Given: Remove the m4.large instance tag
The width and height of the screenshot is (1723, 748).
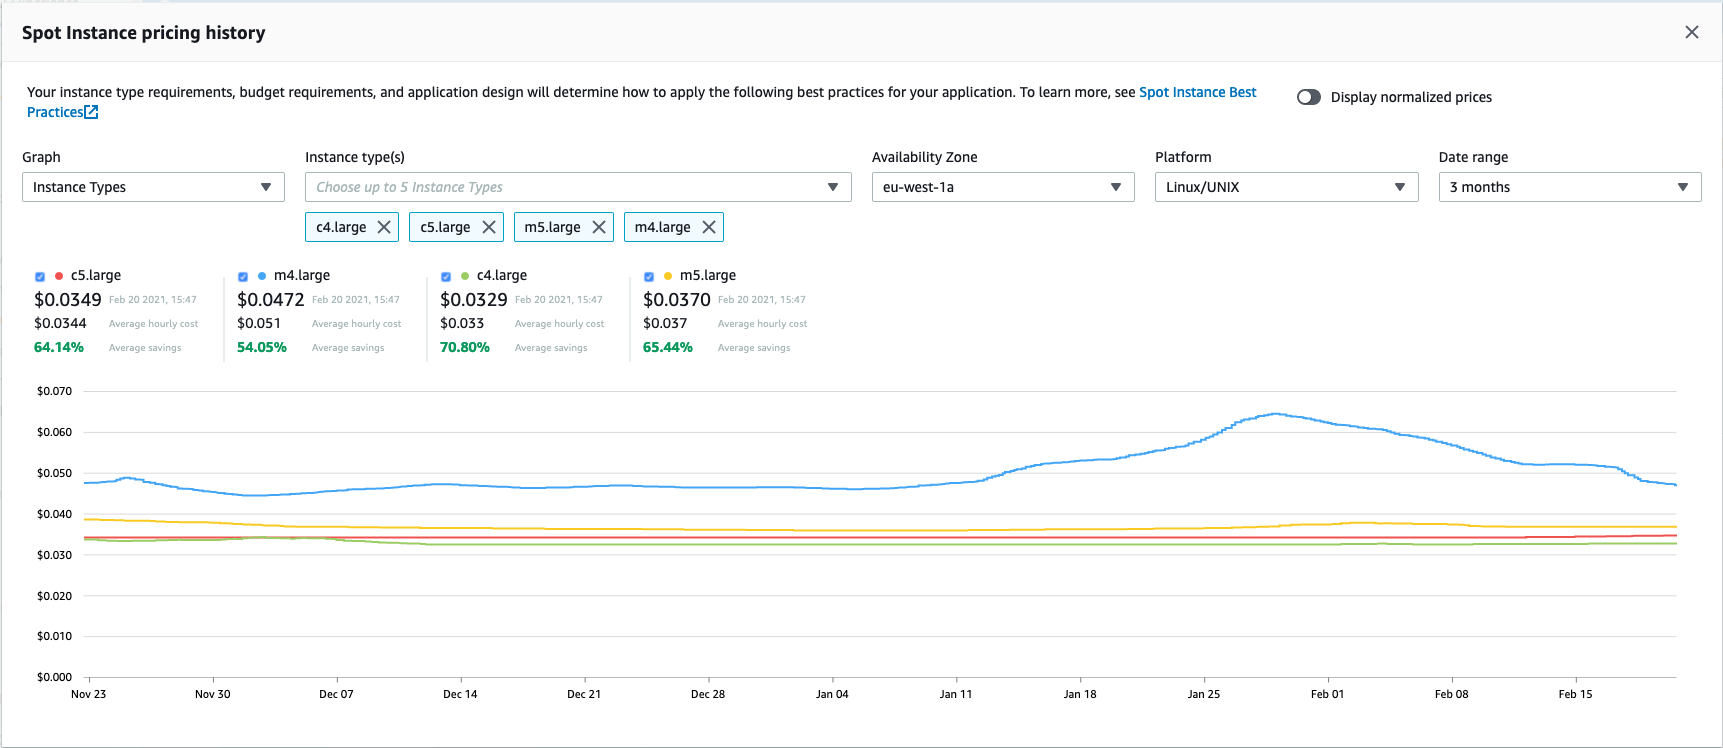Looking at the screenshot, I should (708, 227).
